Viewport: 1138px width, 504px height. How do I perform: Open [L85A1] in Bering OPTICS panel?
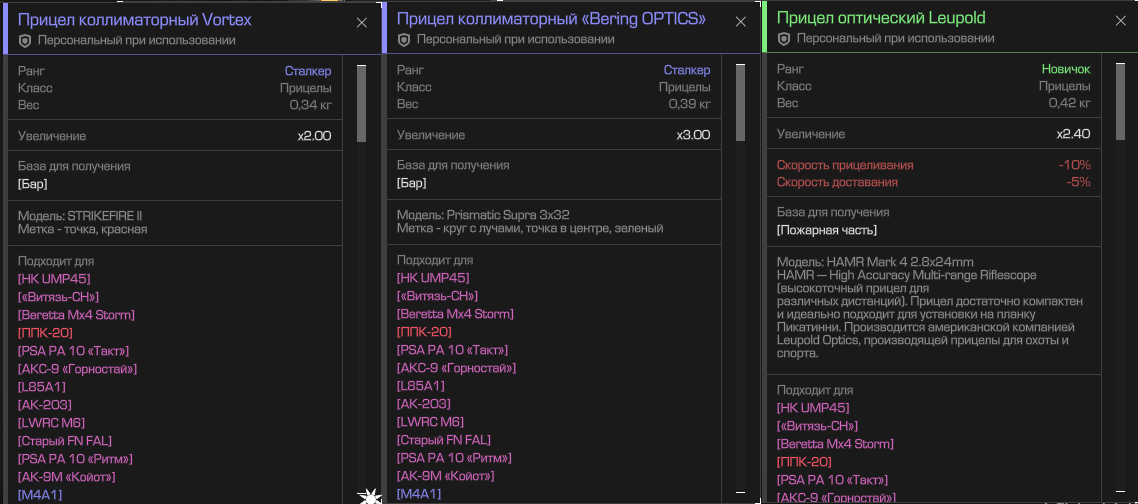420,386
